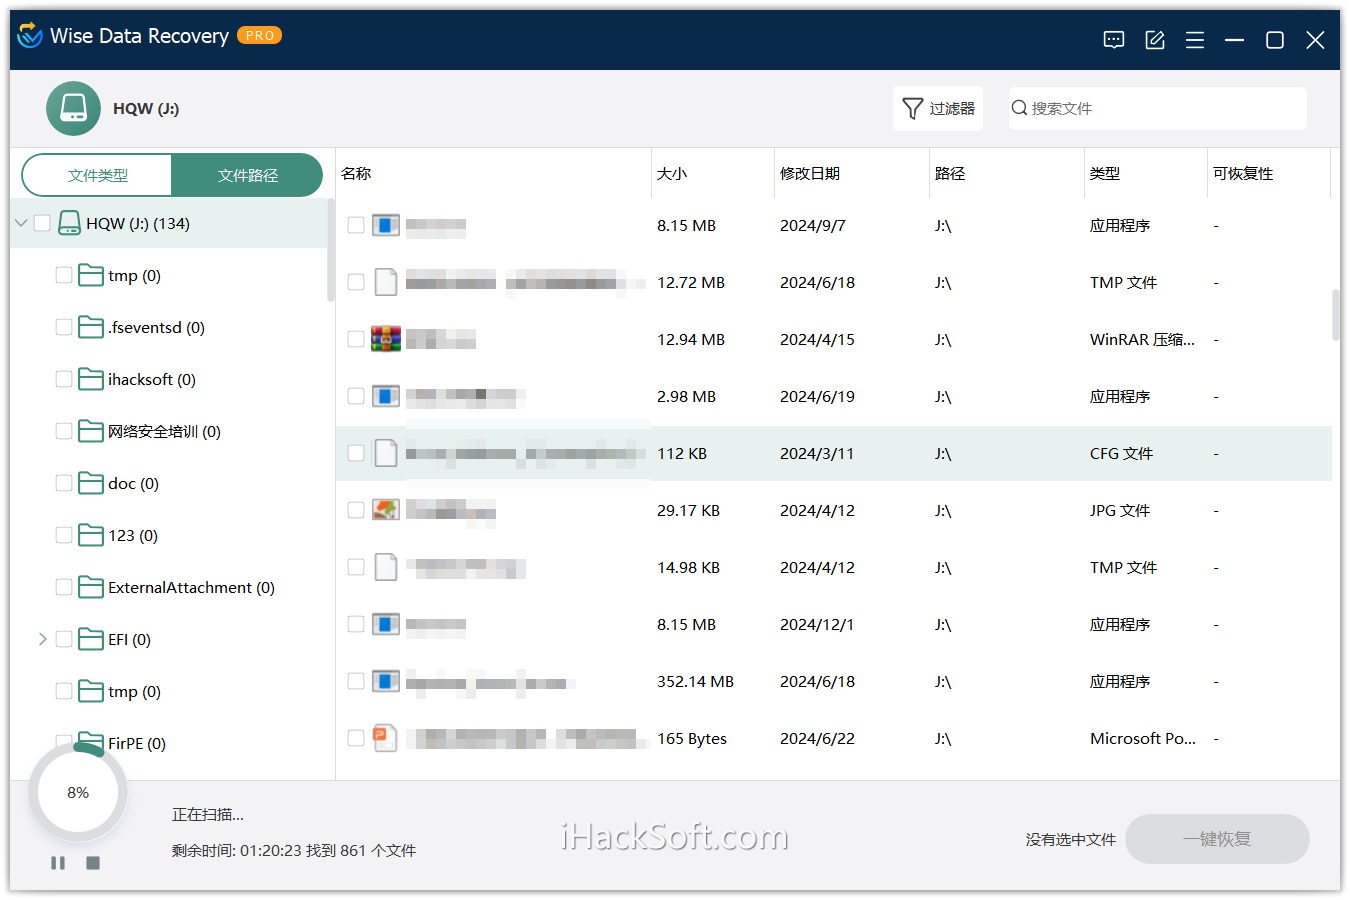The image size is (1350, 900).
Task: Click the JPG file thumbnail icon
Action: point(386,510)
